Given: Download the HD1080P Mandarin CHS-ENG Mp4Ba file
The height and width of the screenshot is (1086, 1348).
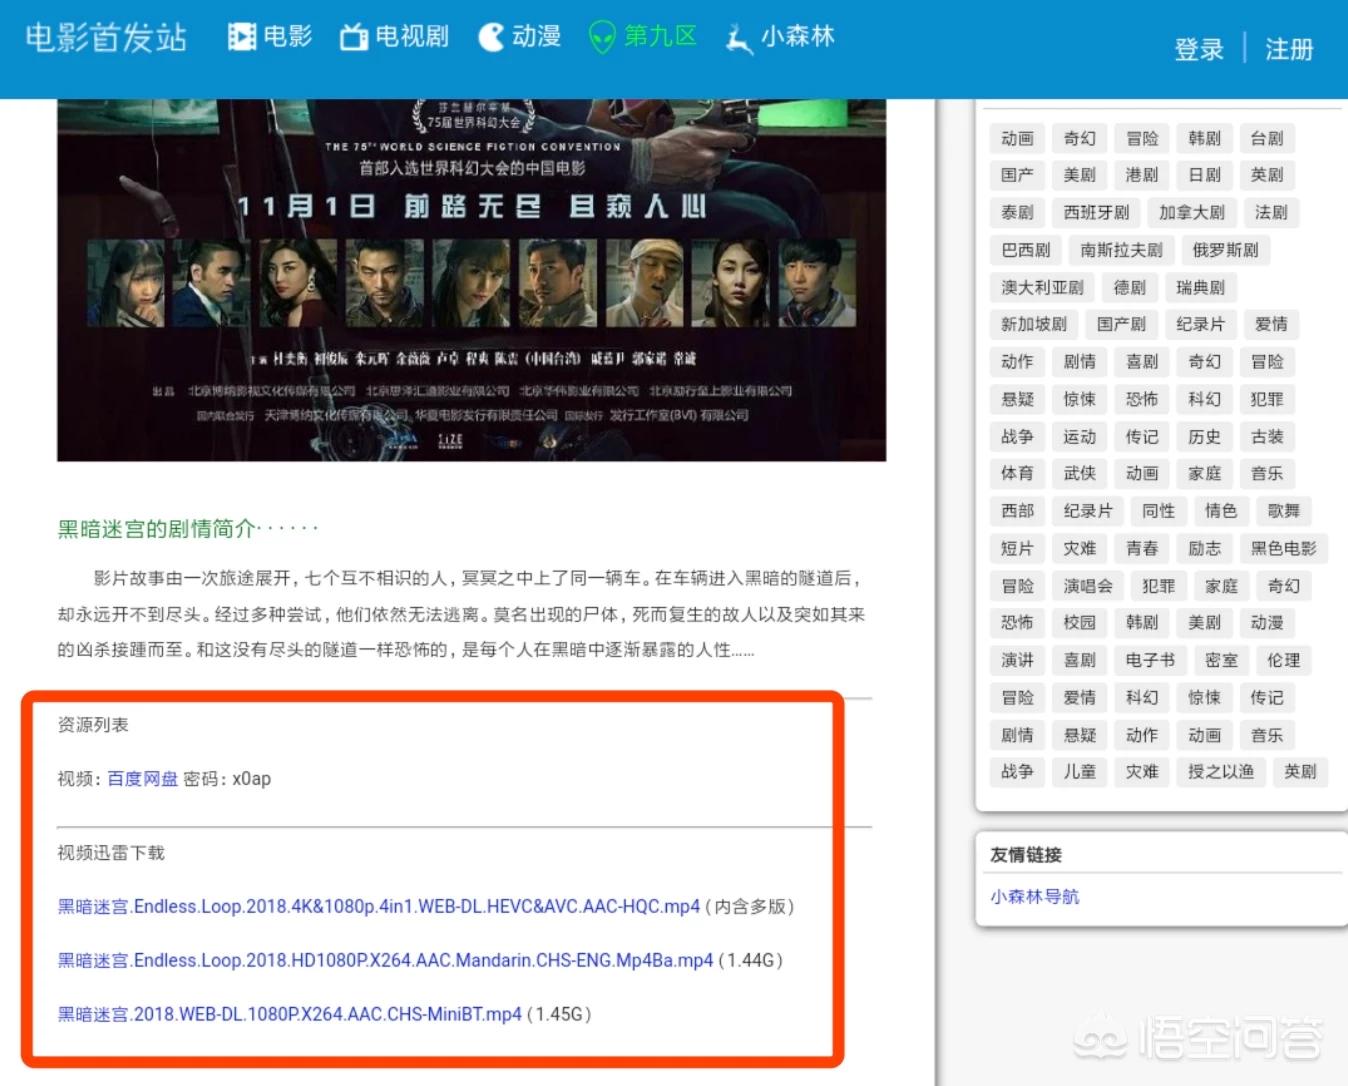Looking at the screenshot, I should click(x=385, y=960).
